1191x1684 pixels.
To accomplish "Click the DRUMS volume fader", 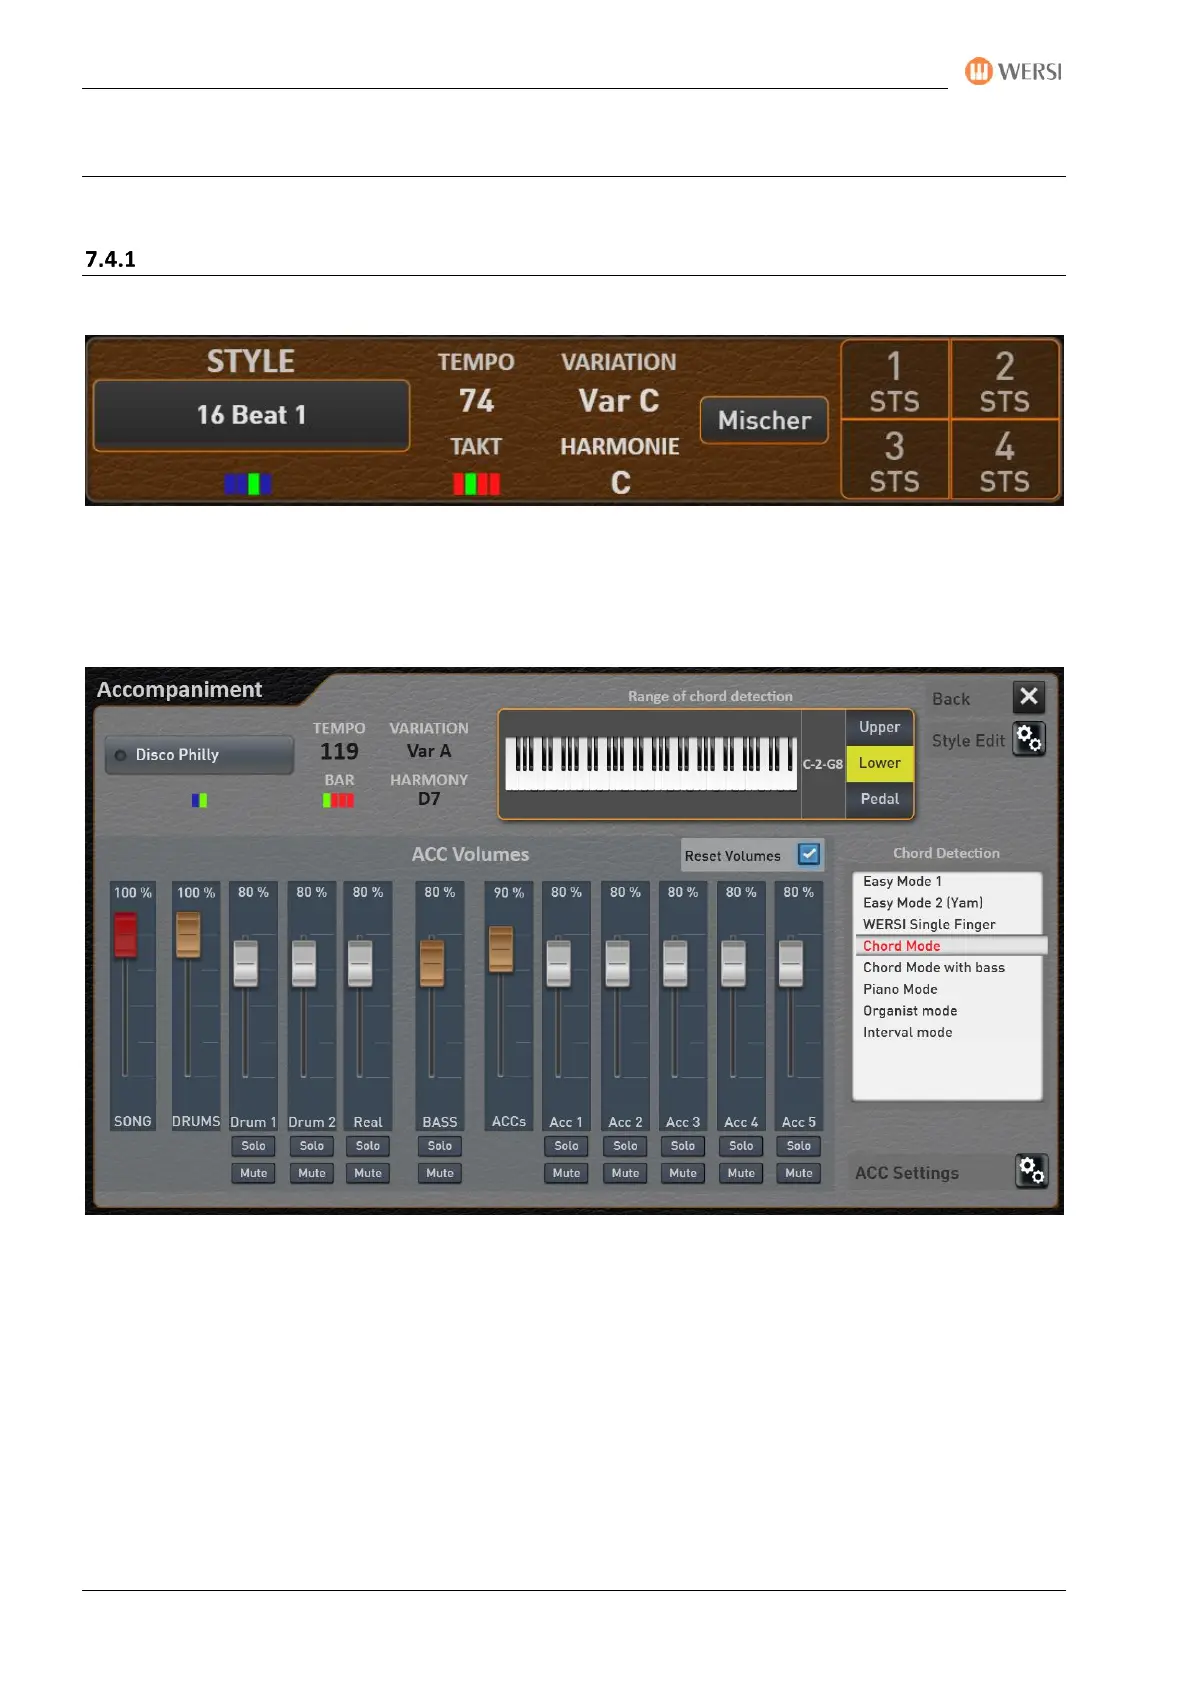I will pos(188,935).
